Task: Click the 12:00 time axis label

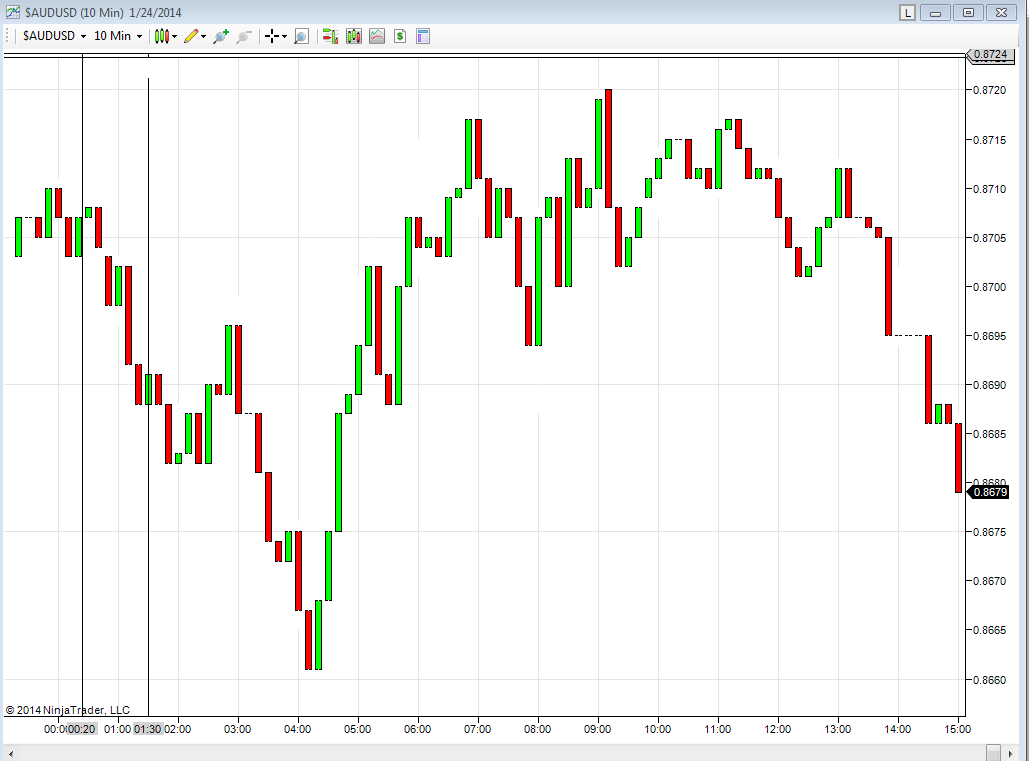Action: click(778, 729)
